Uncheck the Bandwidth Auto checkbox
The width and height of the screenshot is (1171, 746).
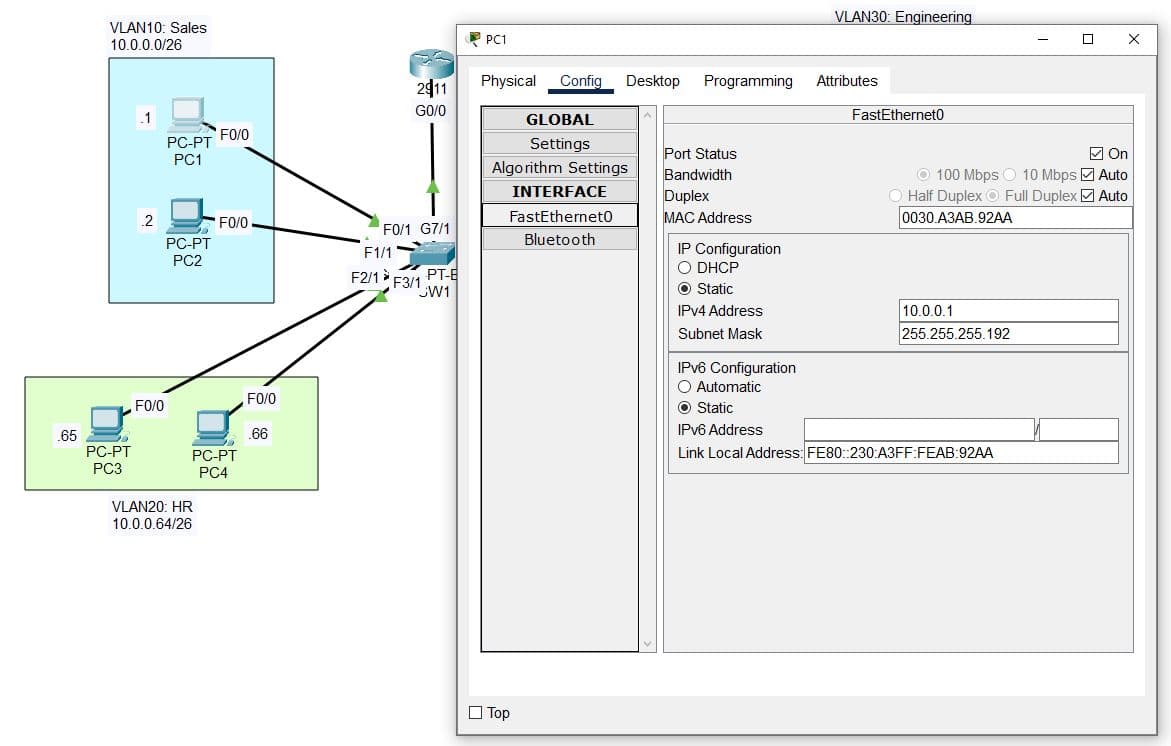[x=1088, y=175]
